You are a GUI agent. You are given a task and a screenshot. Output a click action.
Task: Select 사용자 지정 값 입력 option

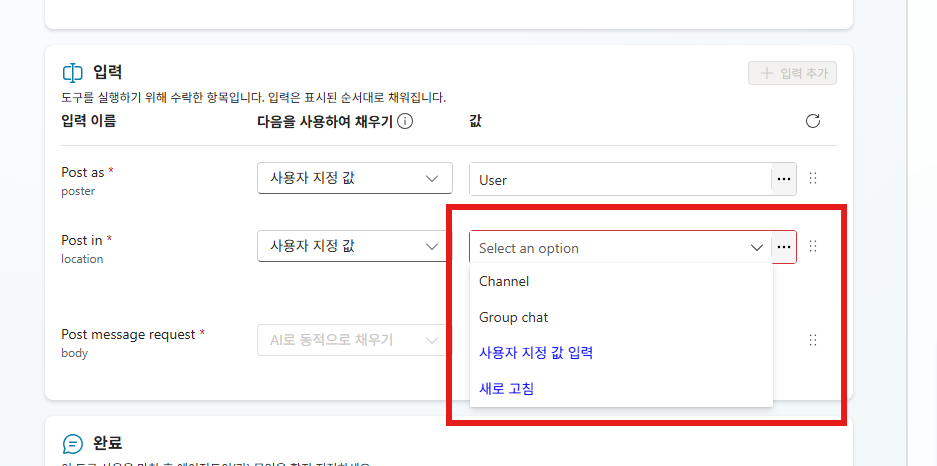[621, 353]
